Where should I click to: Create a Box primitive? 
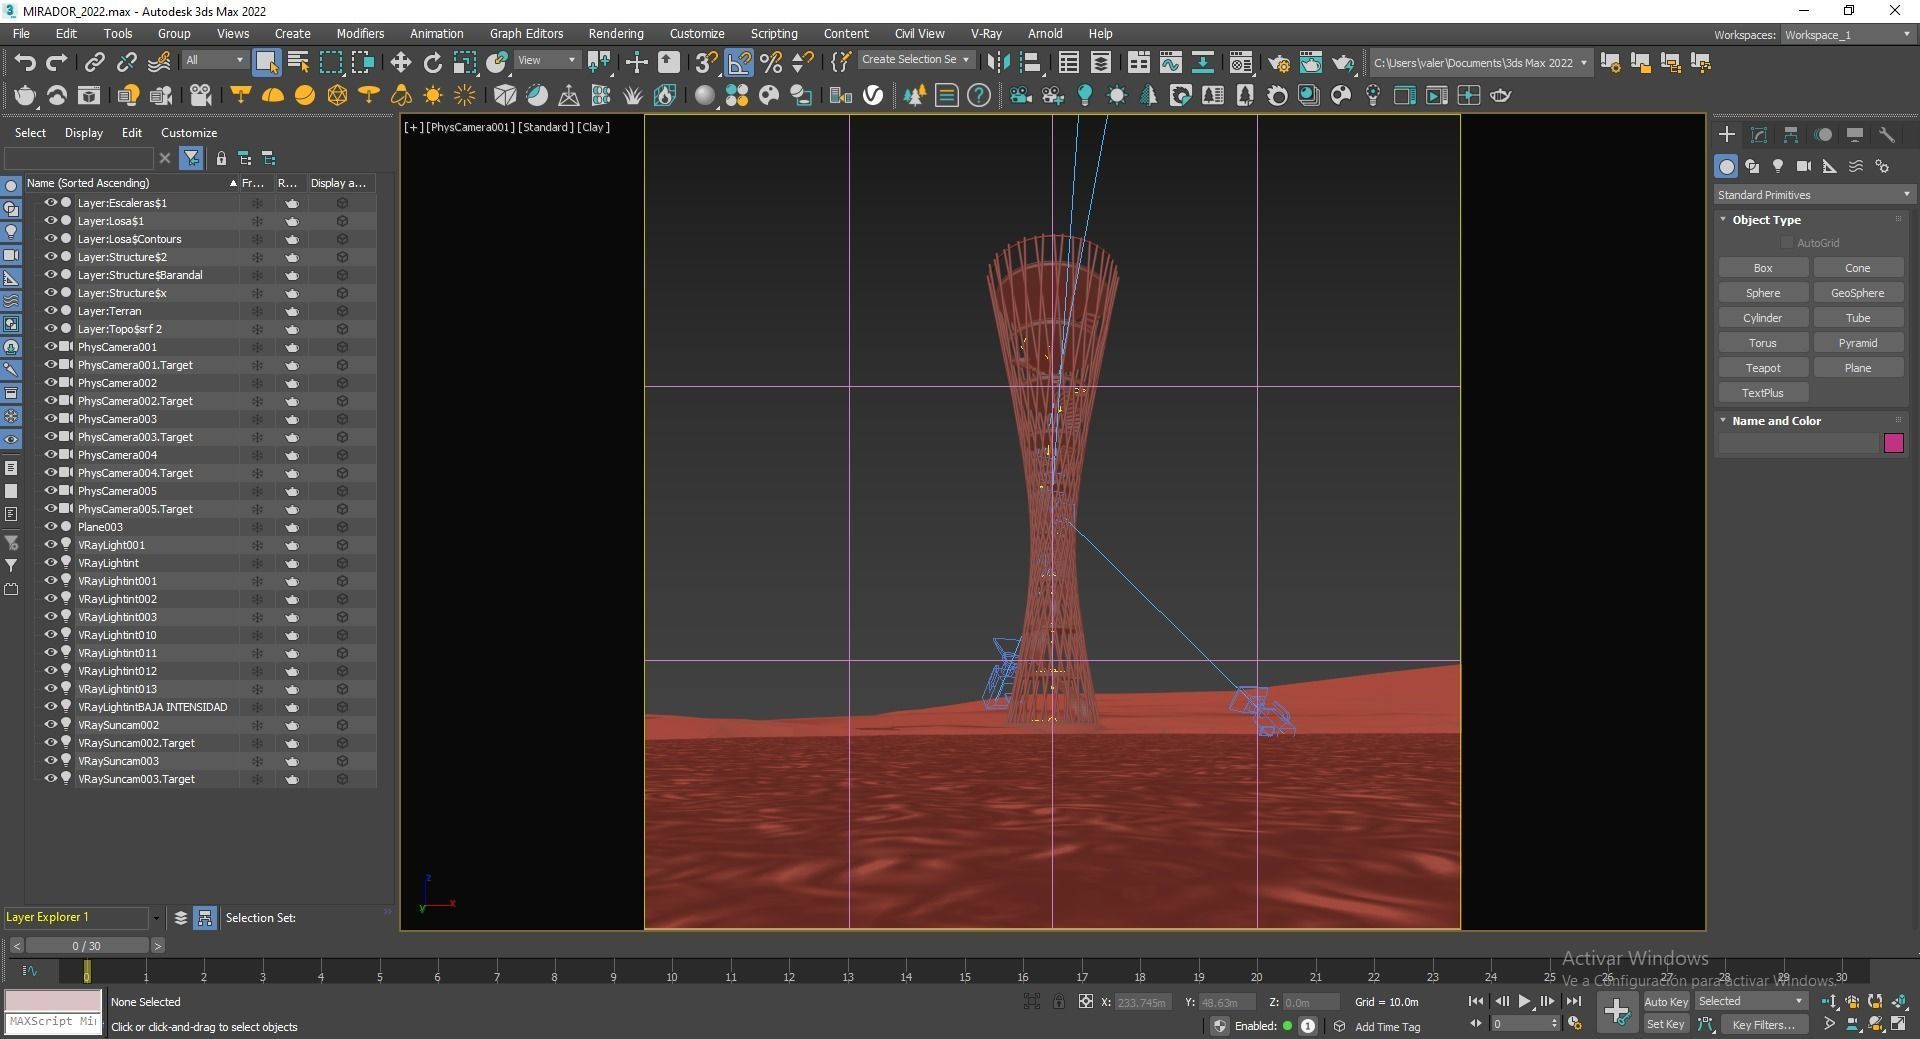[x=1763, y=268]
